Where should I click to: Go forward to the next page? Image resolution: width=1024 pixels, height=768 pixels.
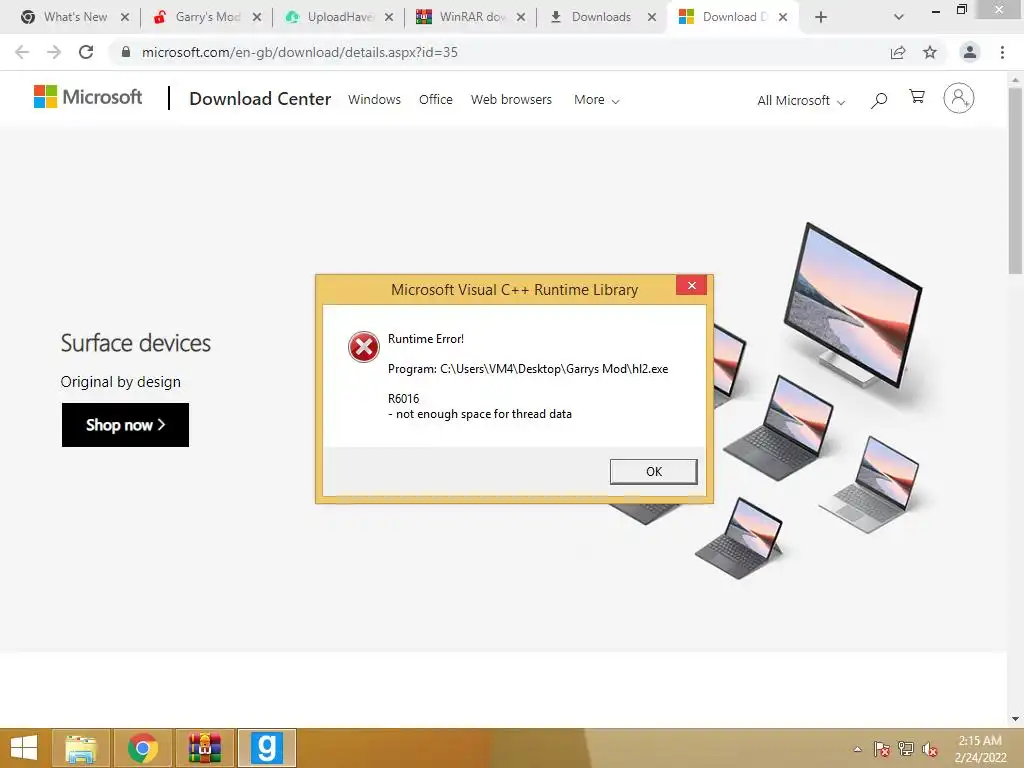(x=54, y=52)
